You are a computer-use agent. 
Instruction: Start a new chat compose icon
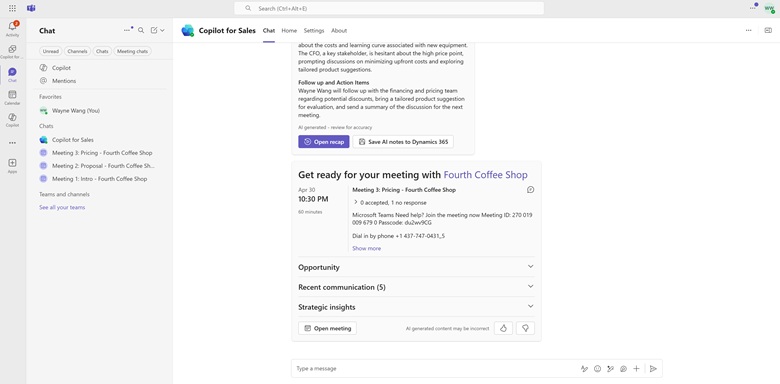154,30
